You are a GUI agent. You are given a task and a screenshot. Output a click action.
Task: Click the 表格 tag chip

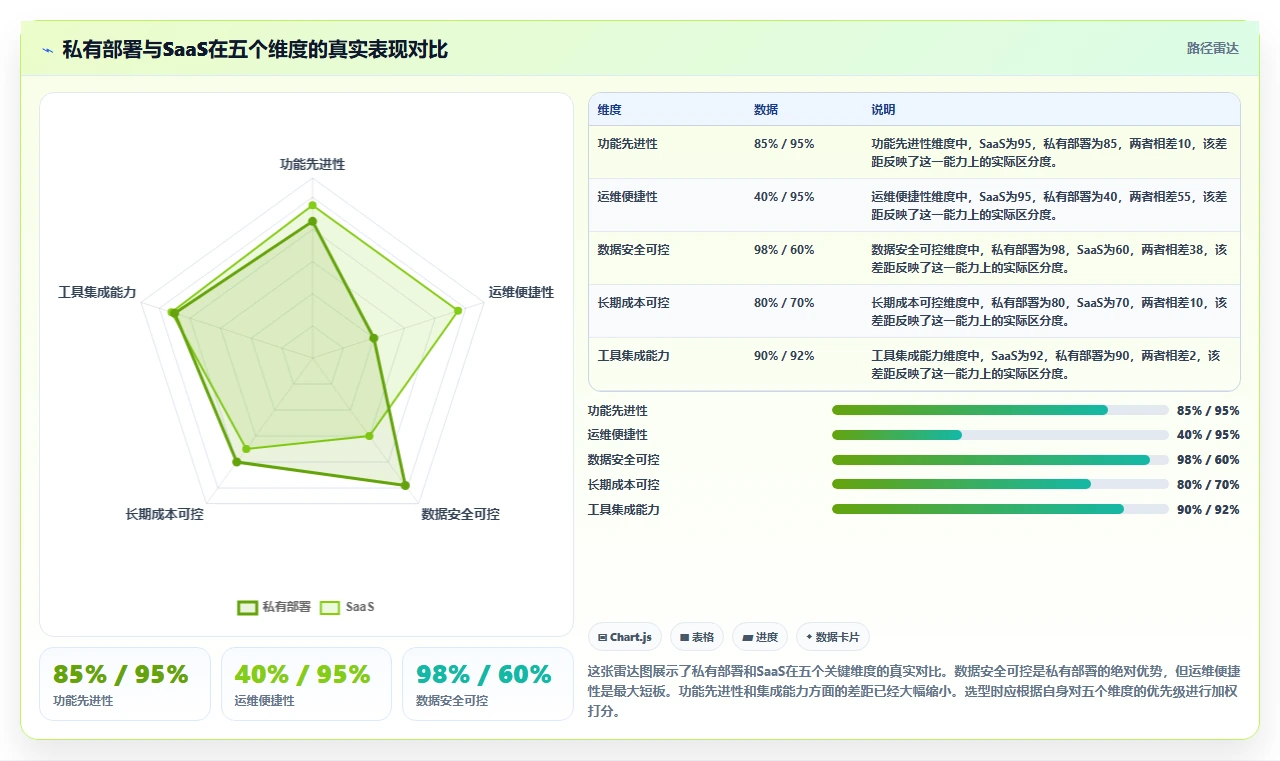point(697,637)
